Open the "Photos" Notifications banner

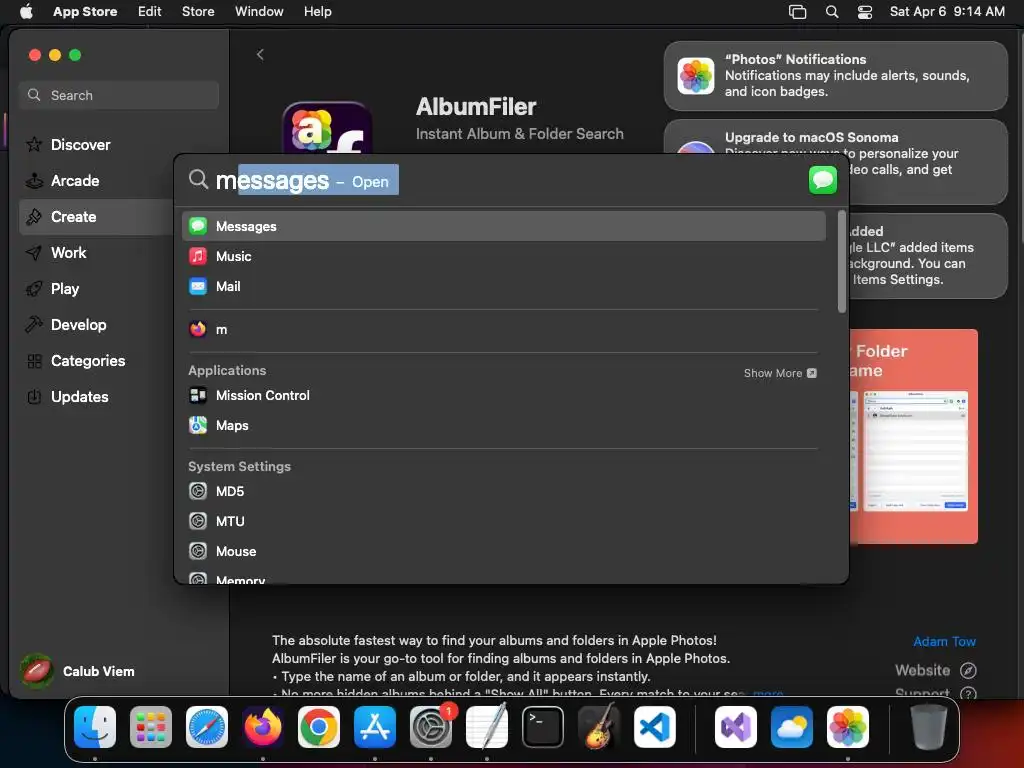(x=836, y=76)
